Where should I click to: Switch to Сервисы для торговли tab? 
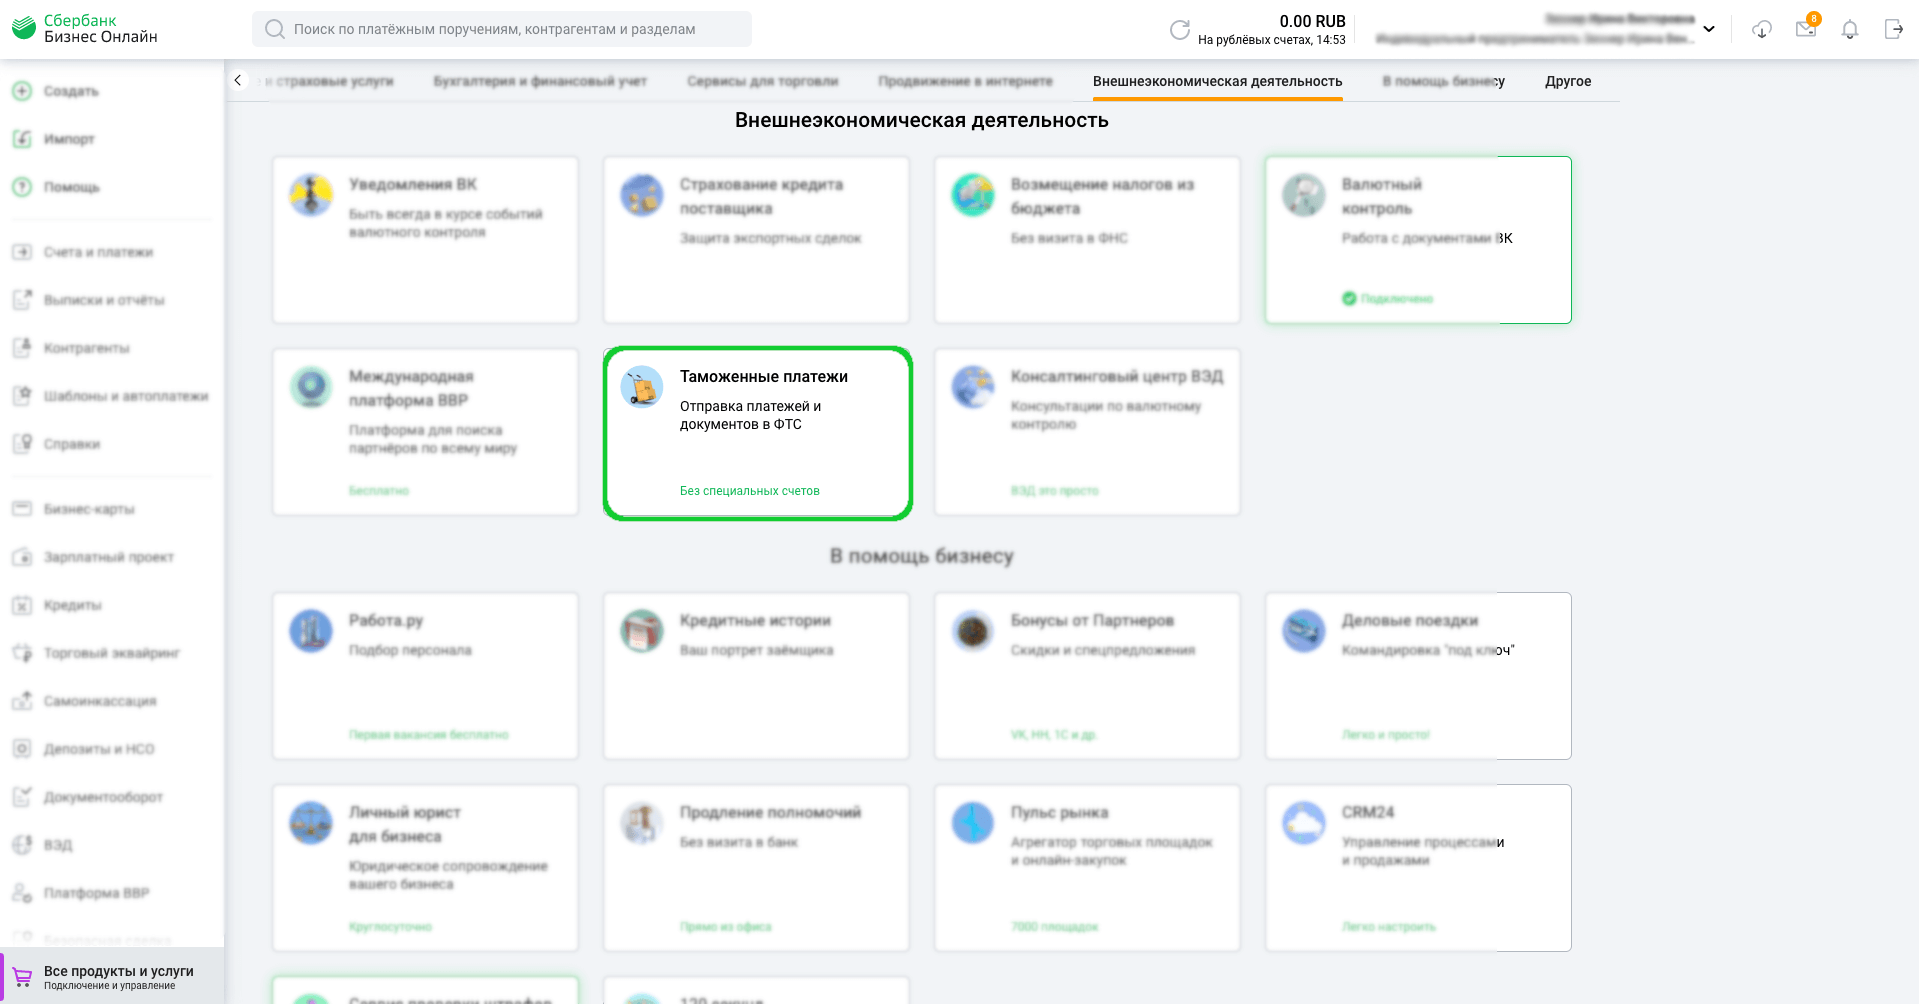(762, 81)
